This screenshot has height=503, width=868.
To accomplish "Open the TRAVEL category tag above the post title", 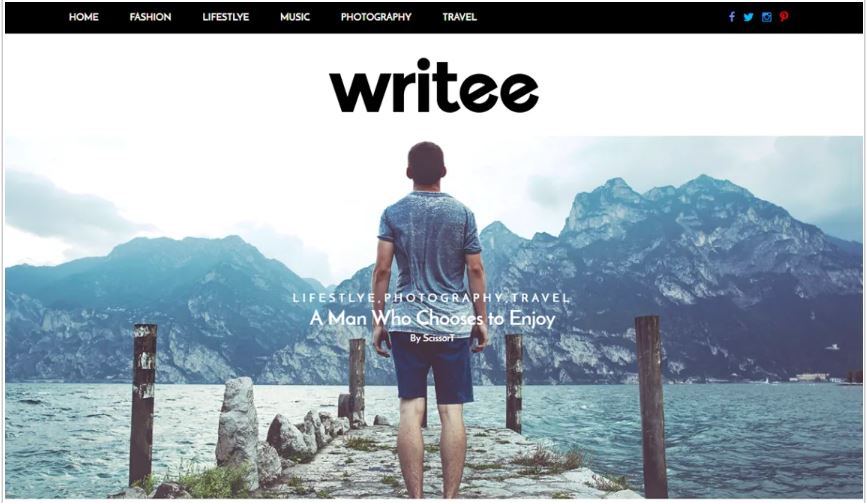I will 540,298.
